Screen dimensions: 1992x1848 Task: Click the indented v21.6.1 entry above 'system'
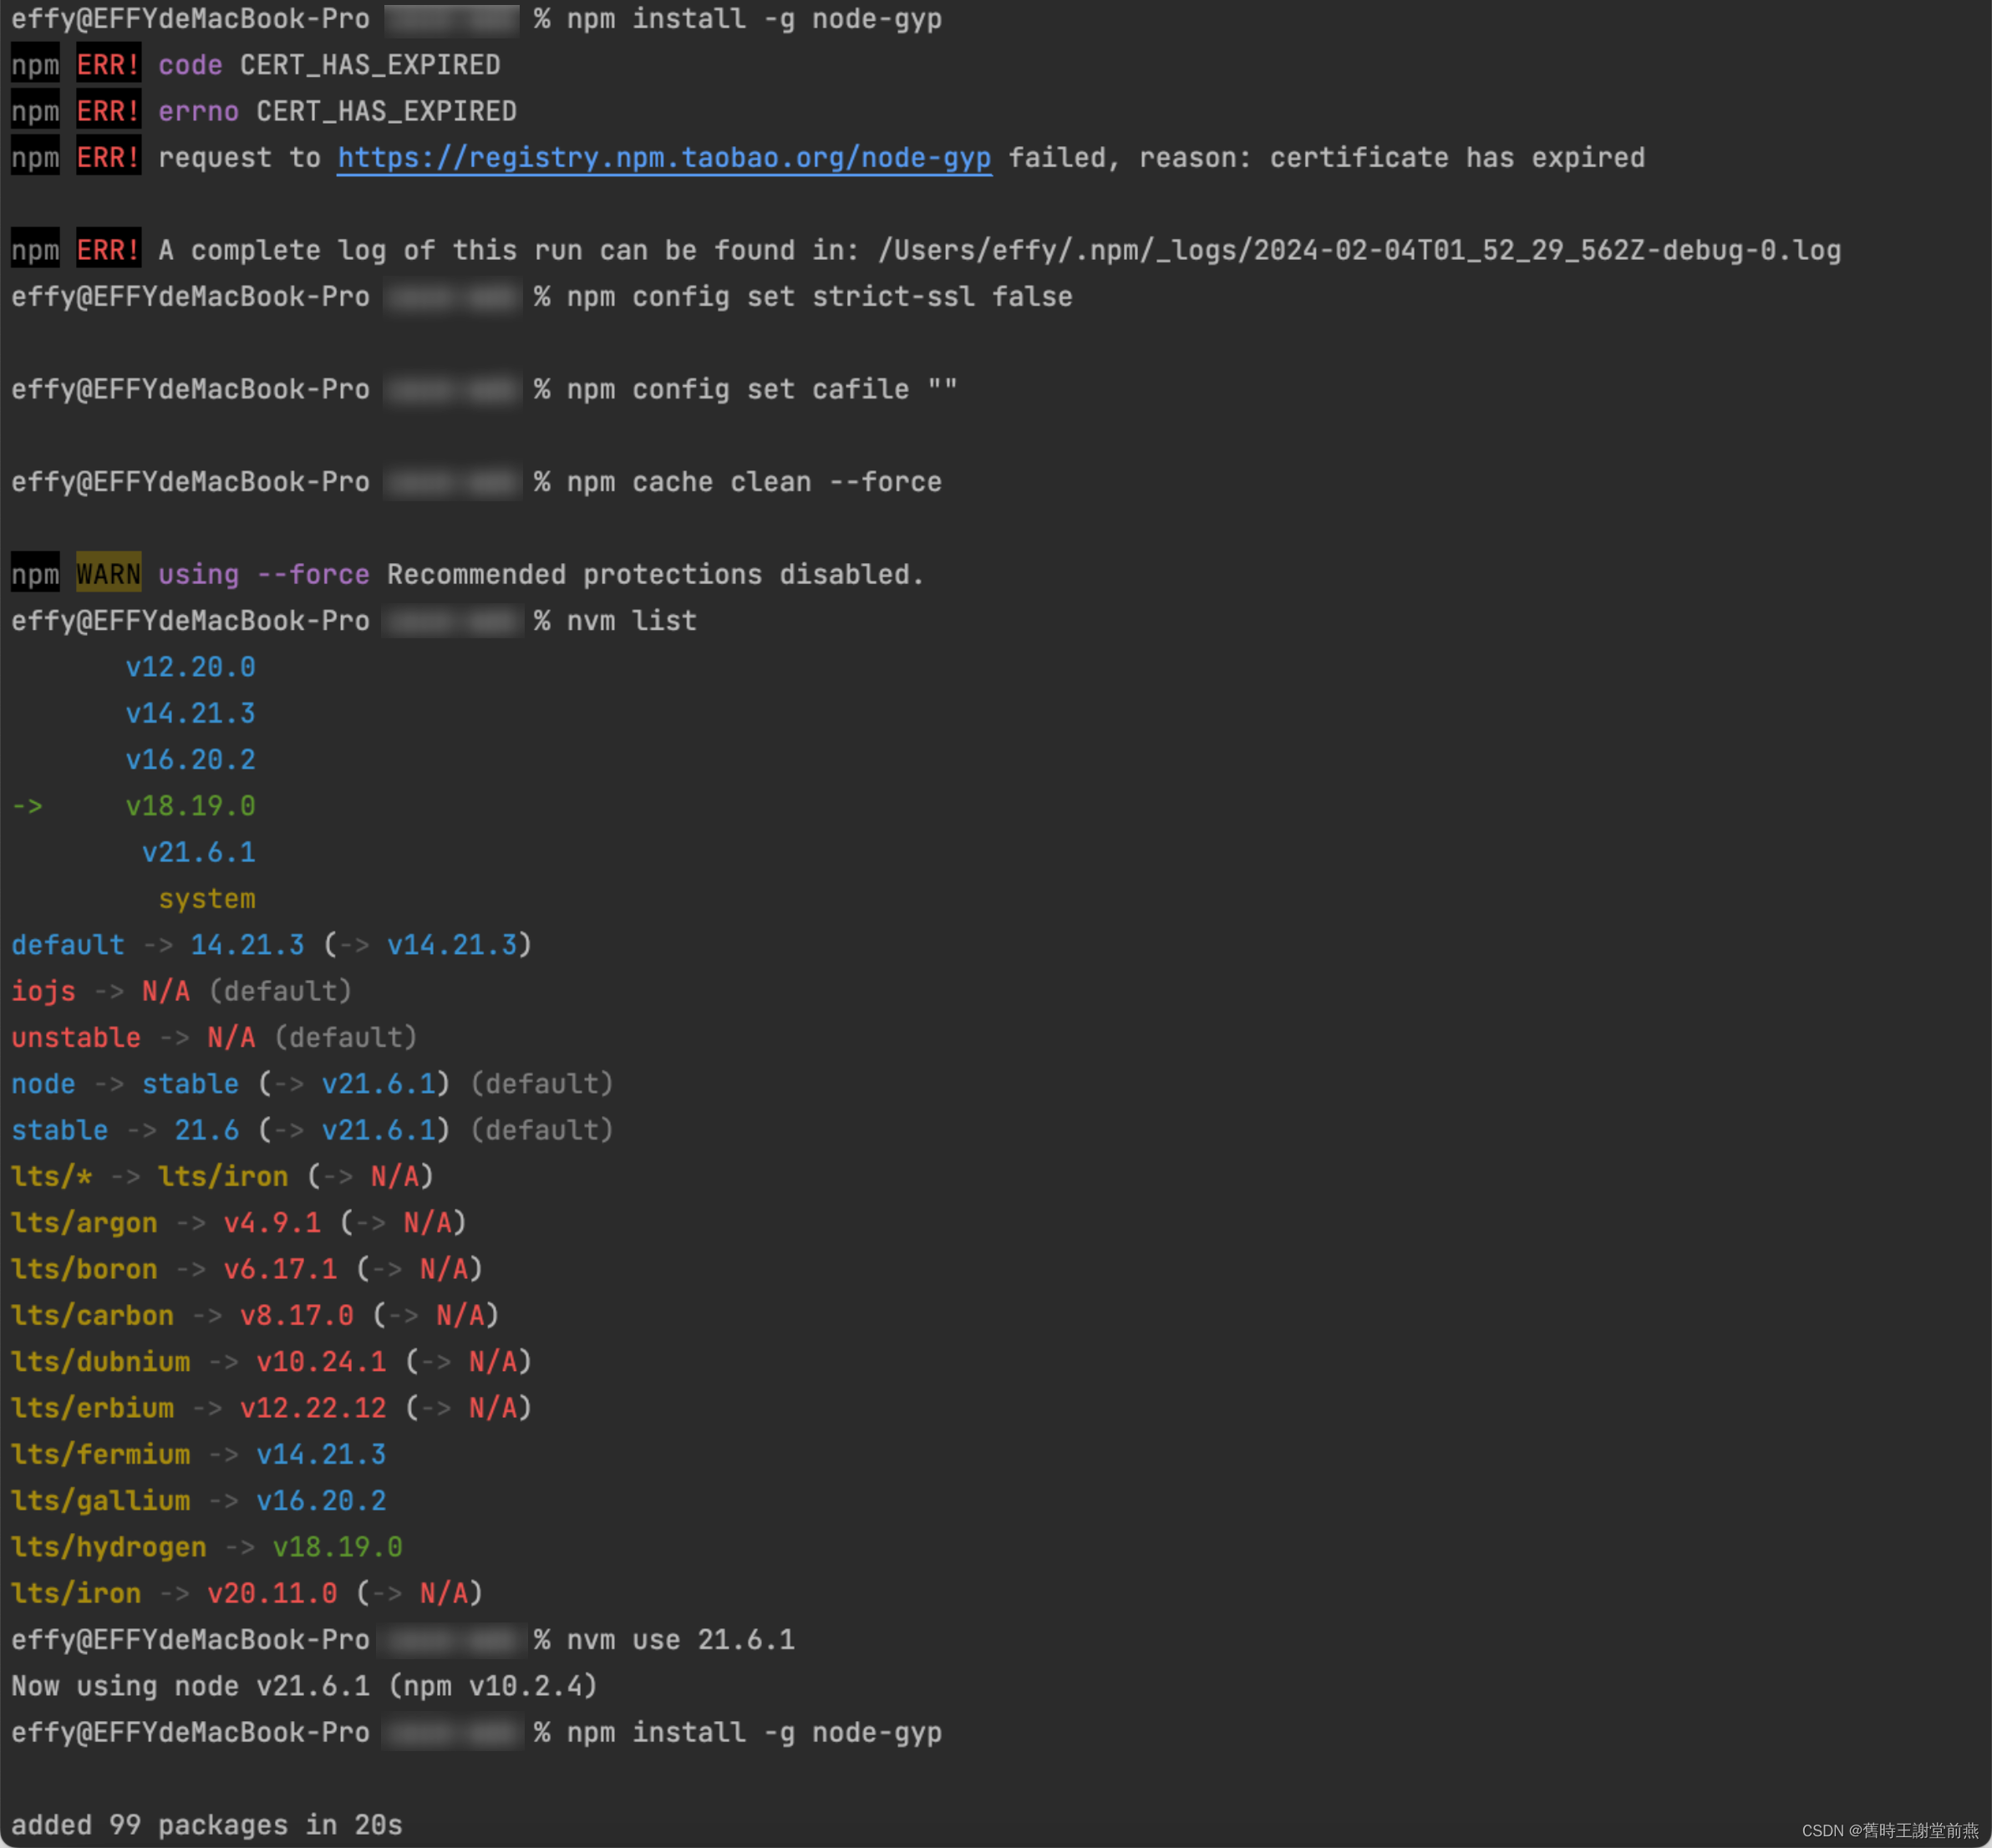(198, 852)
